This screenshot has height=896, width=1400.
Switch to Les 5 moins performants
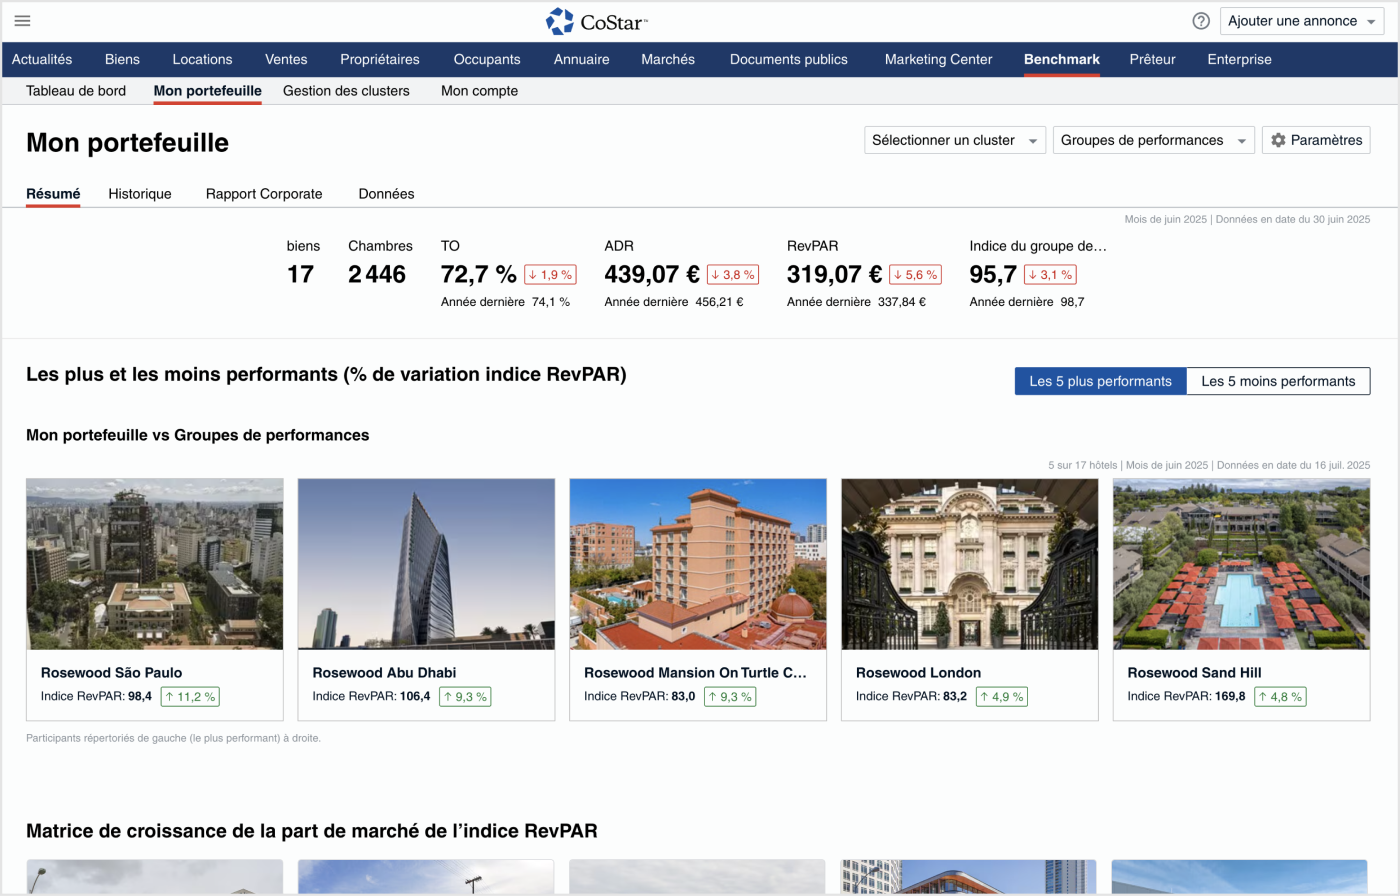1277,381
